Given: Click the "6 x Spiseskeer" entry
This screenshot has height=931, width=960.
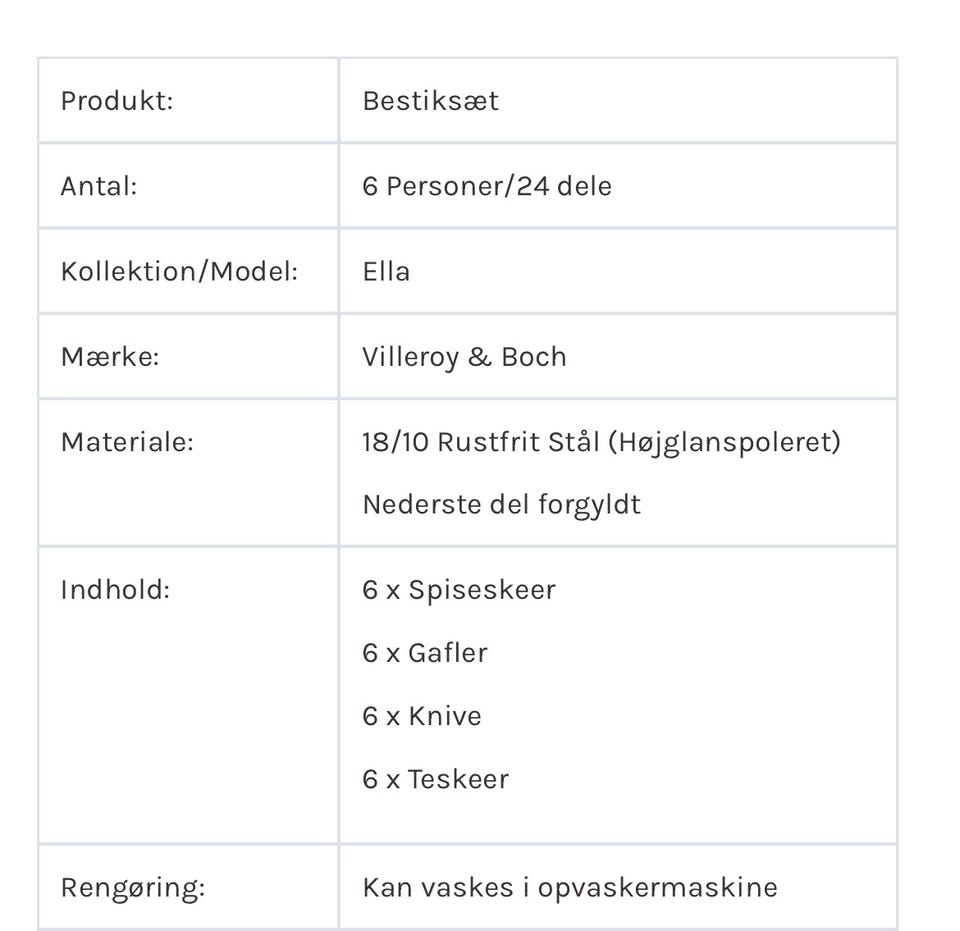Looking at the screenshot, I should [458, 589].
